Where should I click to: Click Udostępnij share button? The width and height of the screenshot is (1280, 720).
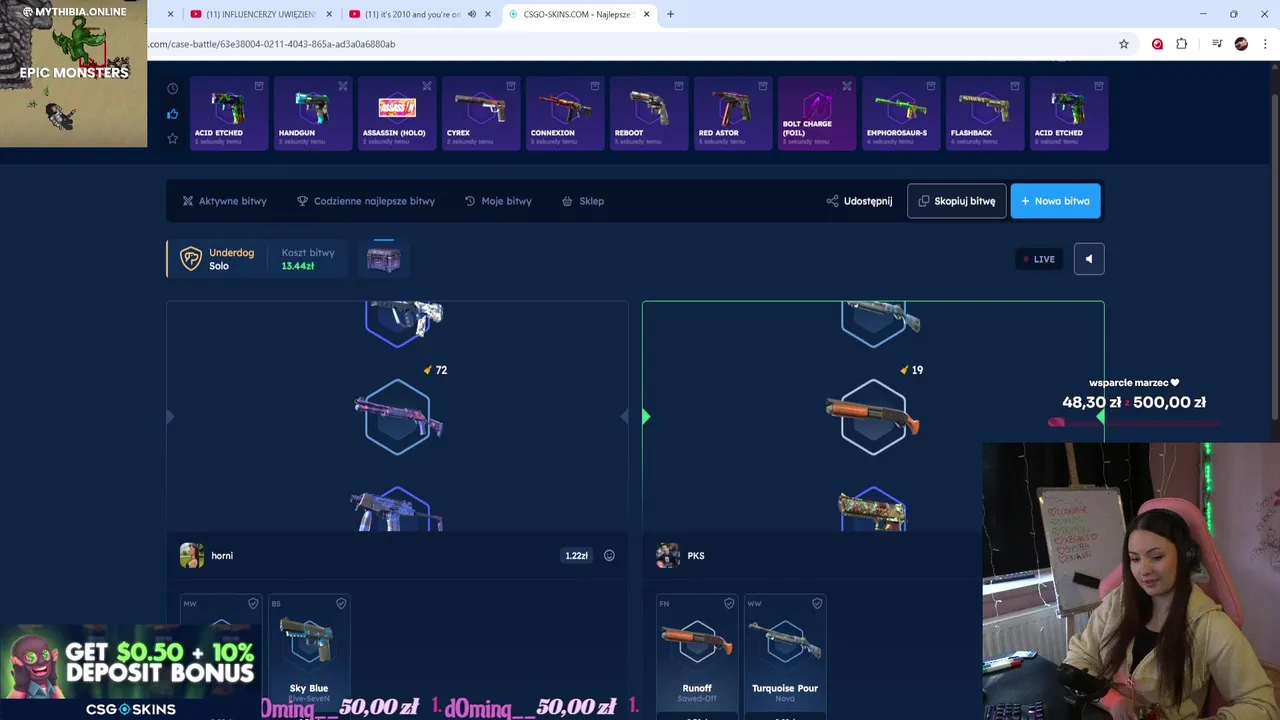pos(859,201)
